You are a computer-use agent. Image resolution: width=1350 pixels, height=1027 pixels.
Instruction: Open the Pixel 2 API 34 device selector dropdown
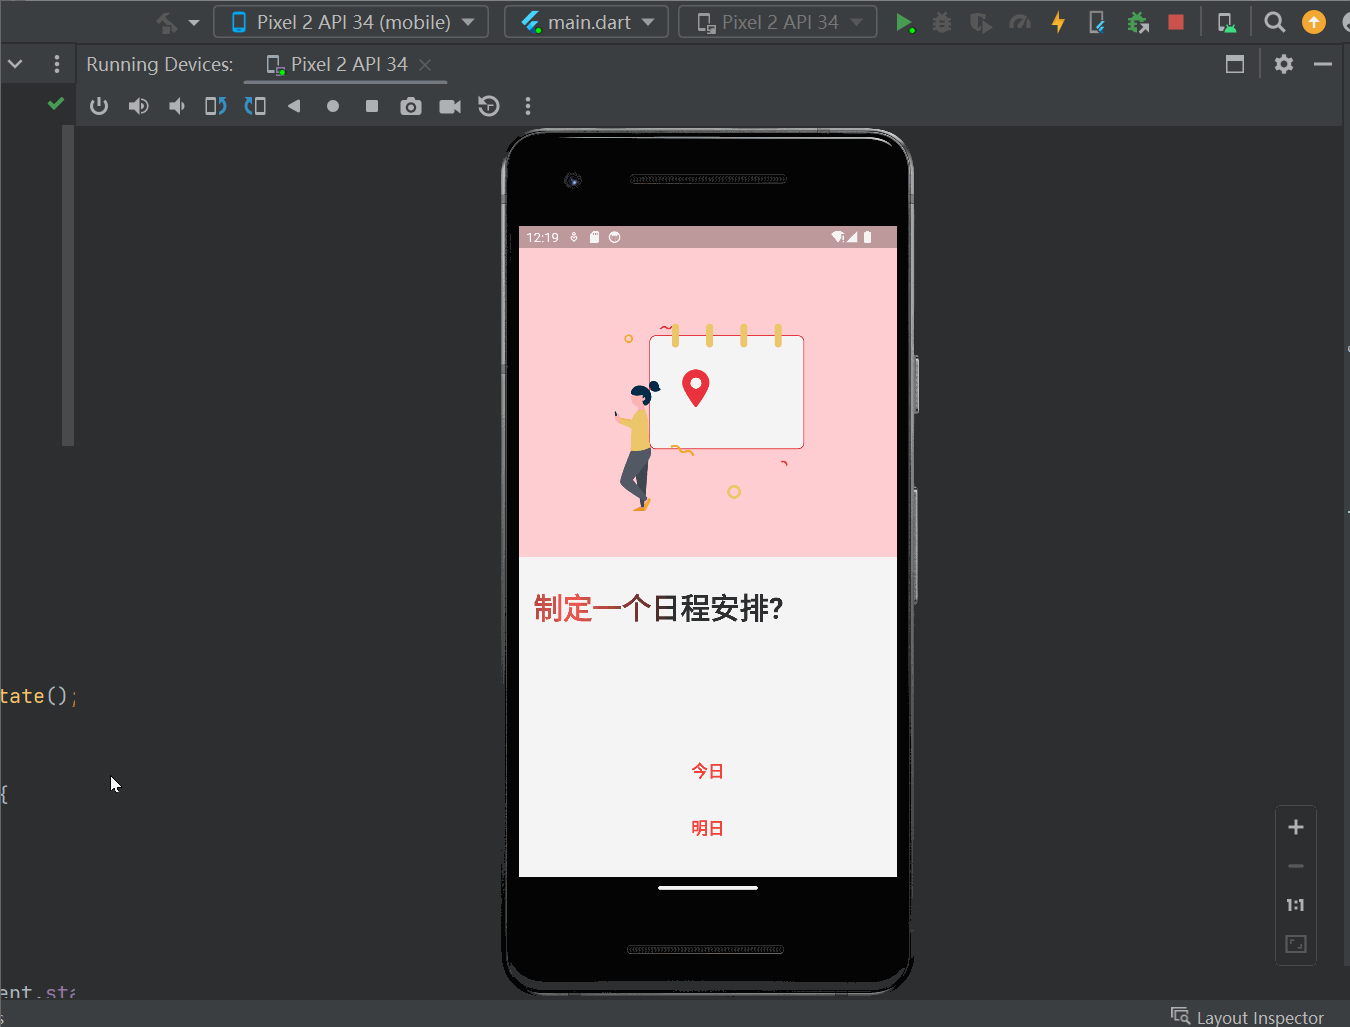click(351, 21)
